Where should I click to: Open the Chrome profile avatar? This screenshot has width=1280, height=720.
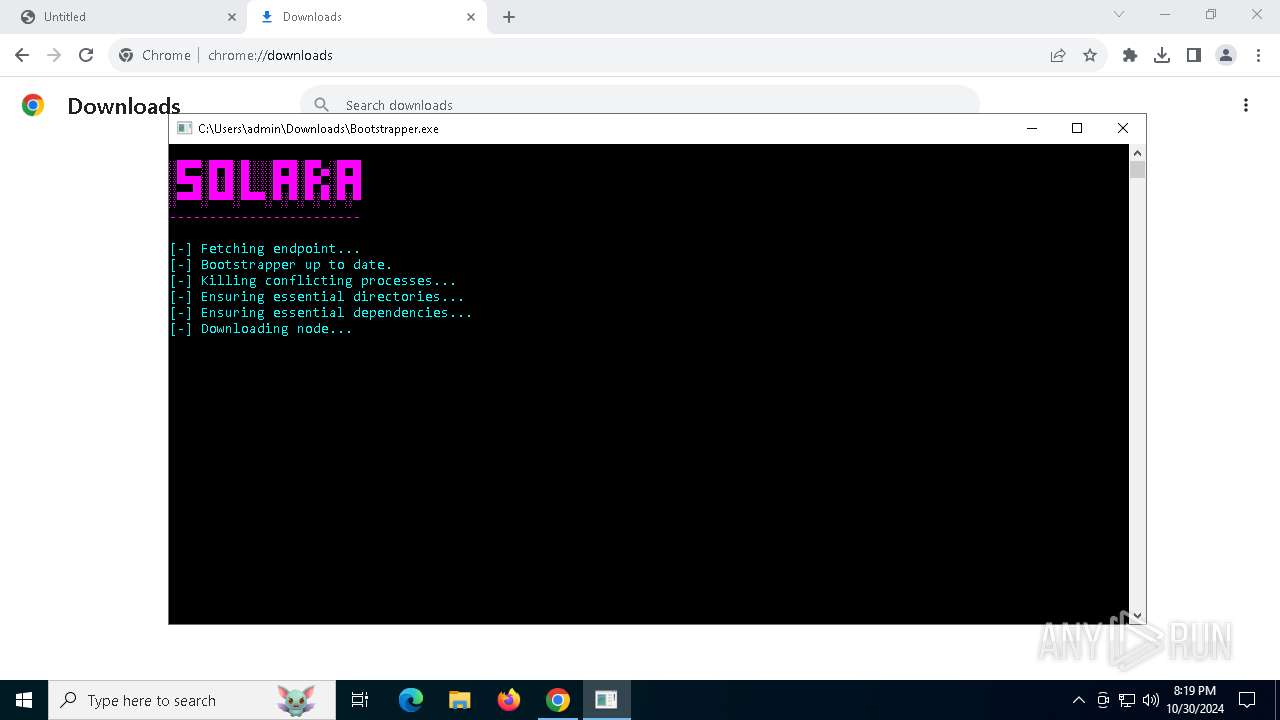(x=1226, y=55)
